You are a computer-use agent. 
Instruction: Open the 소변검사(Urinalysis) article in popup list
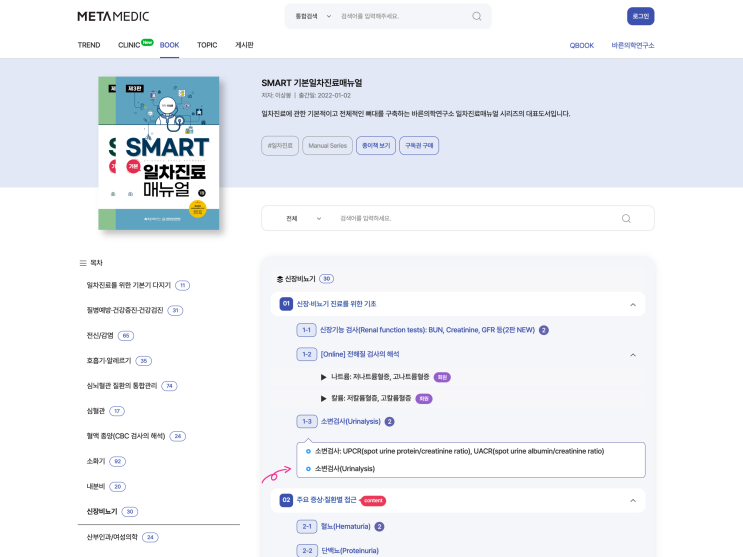(x=344, y=469)
